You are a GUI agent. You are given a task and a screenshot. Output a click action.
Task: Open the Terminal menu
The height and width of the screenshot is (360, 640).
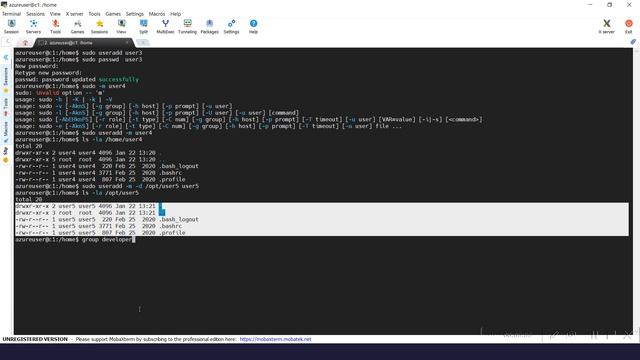coord(11,14)
